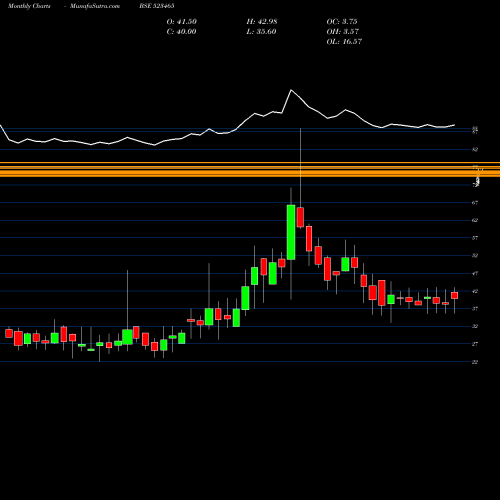Click the last red candle on the right

tap(454, 295)
